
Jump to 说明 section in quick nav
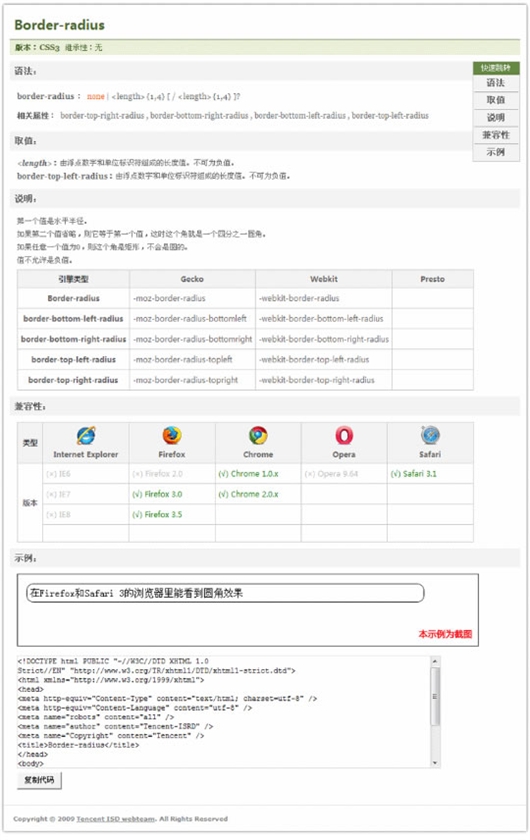pos(496,117)
